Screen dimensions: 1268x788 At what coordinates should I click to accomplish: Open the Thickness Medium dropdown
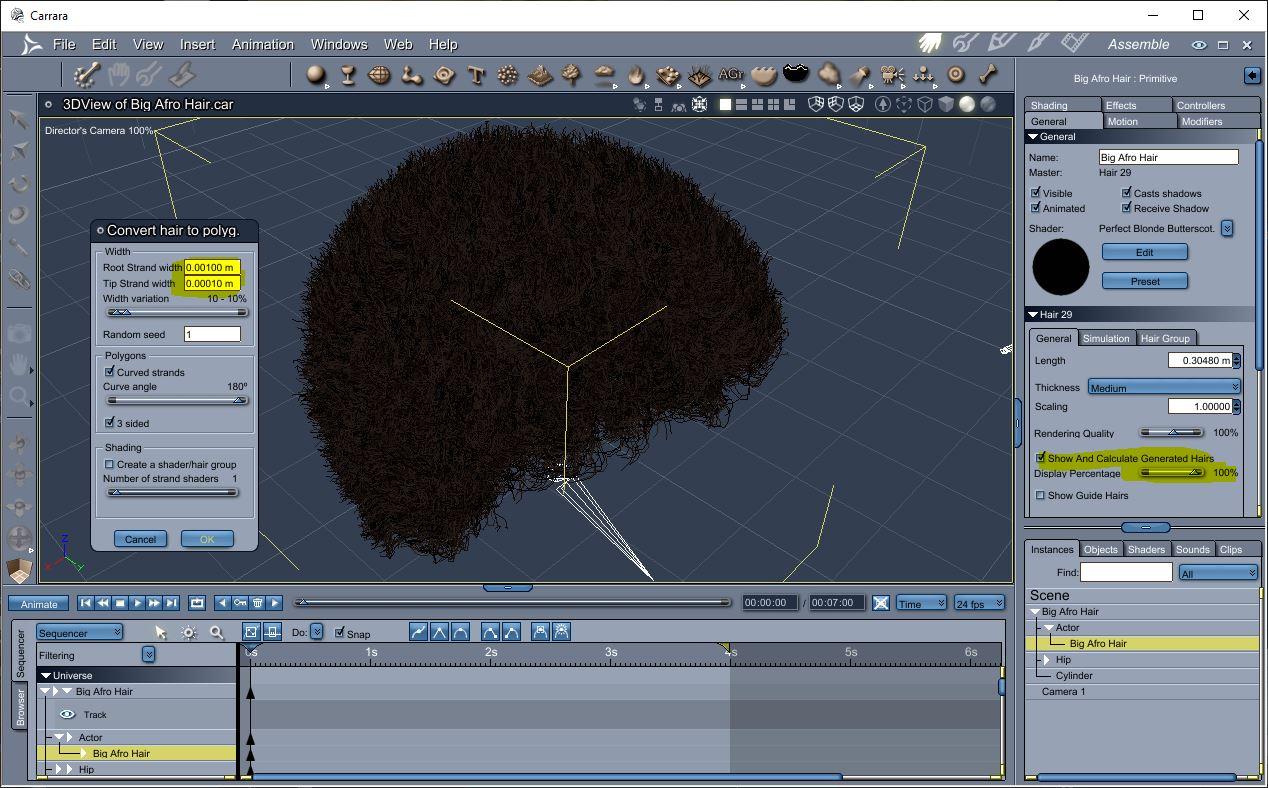(x=1164, y=387)
